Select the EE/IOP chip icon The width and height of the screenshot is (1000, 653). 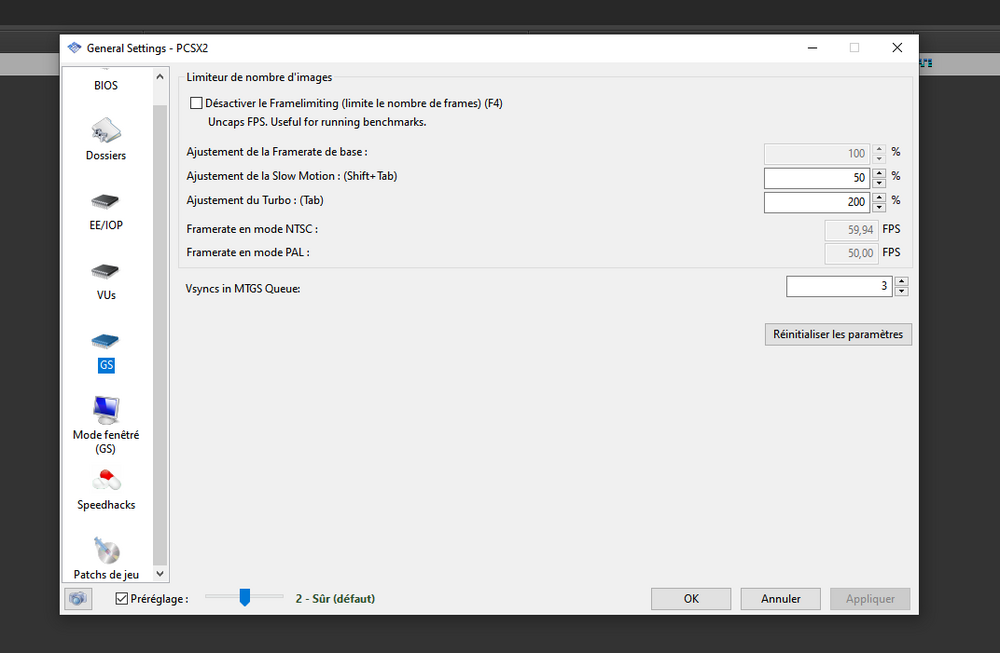point(106,201)
